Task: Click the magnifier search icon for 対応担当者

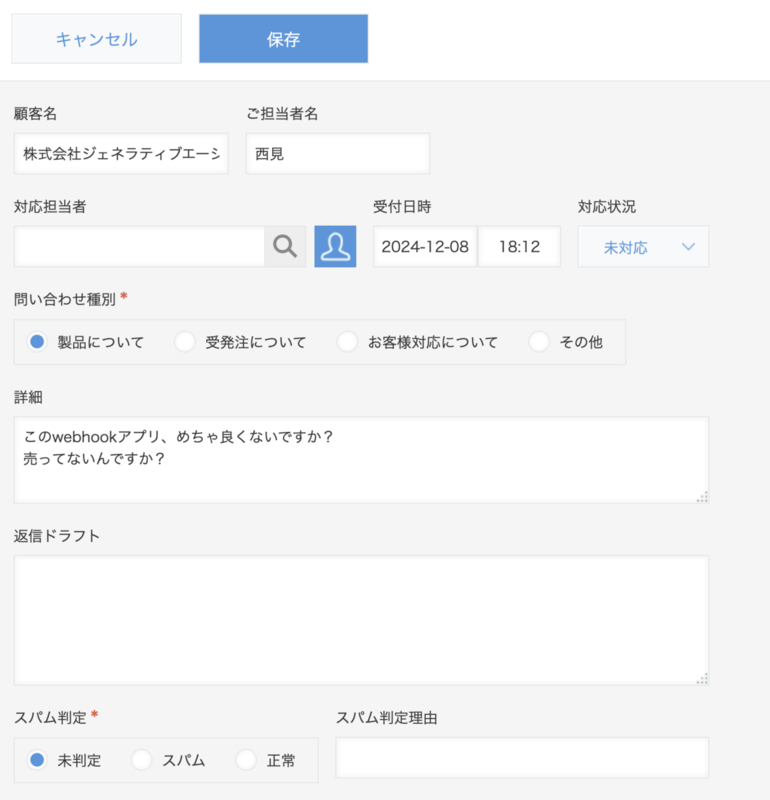Action: coord(285,246)
